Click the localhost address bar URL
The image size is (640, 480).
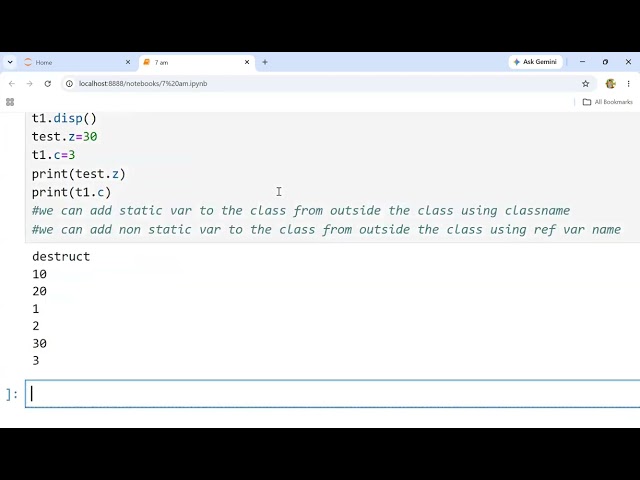(143, 84)
